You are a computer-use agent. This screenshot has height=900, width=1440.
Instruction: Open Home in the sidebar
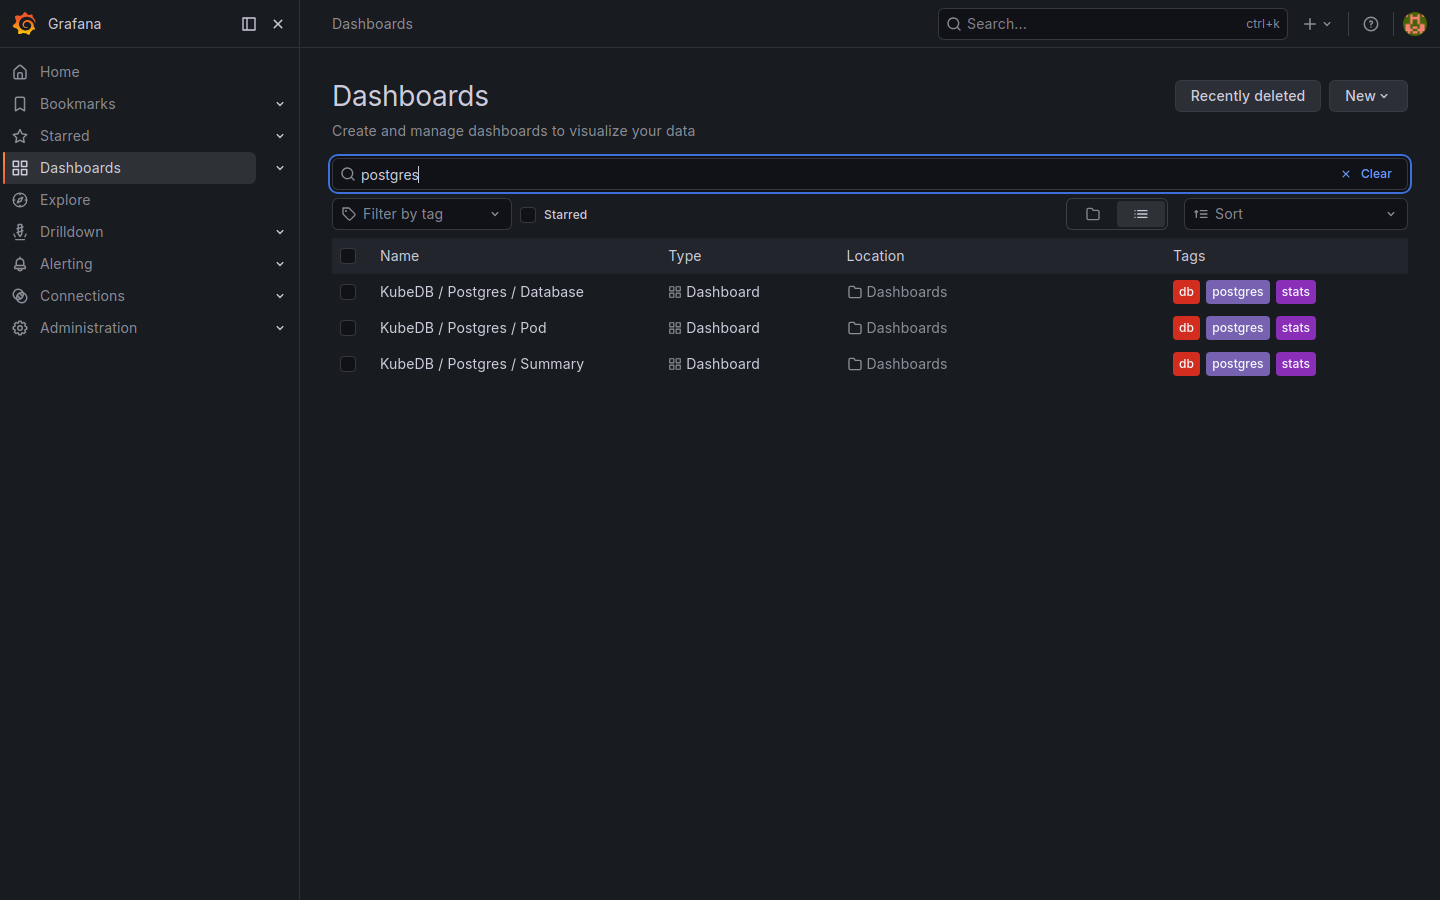[60, 72]
